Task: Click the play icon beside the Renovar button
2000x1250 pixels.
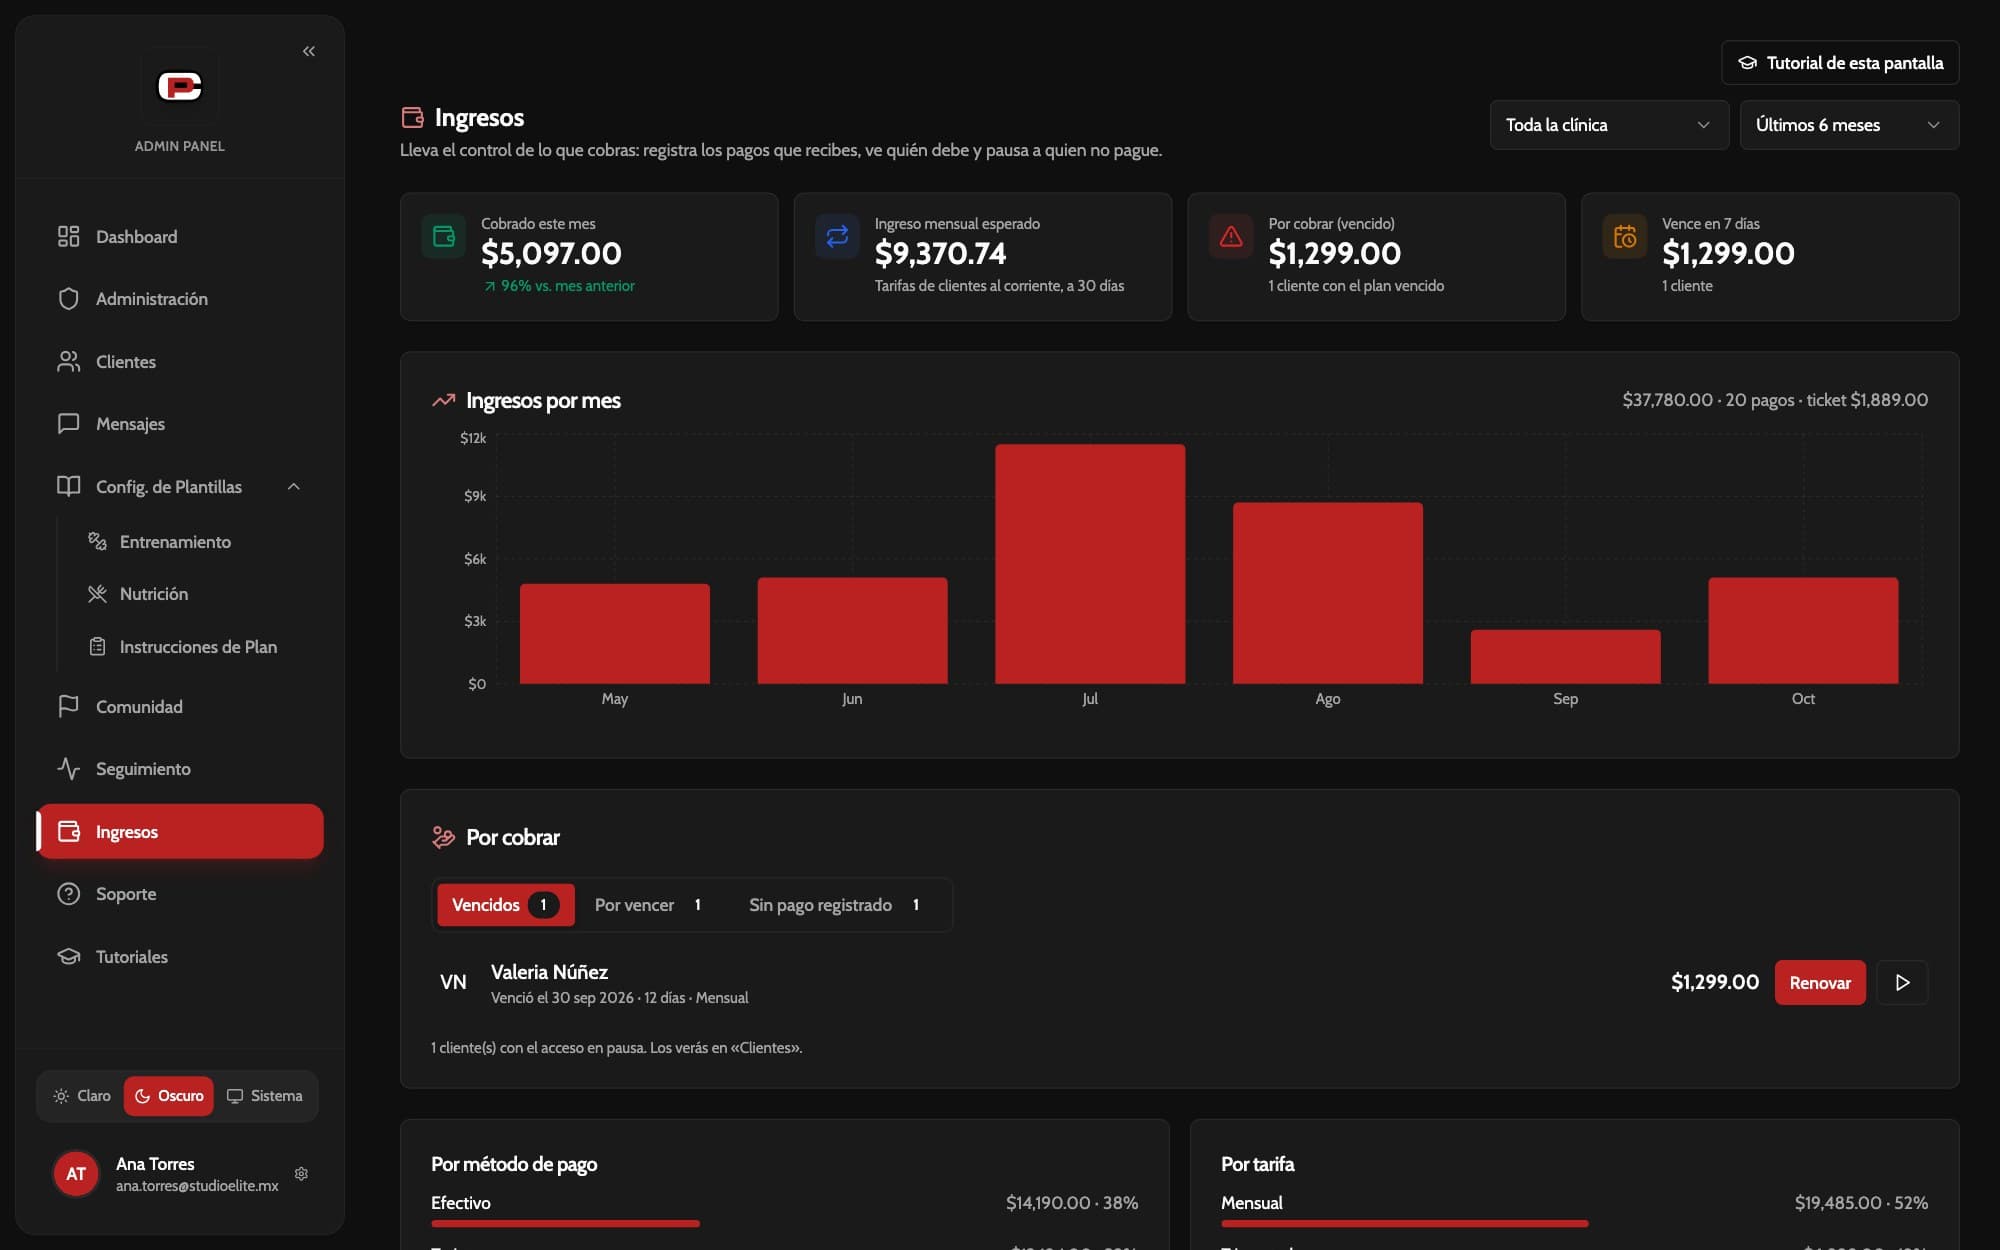Action: (1902, 983)
